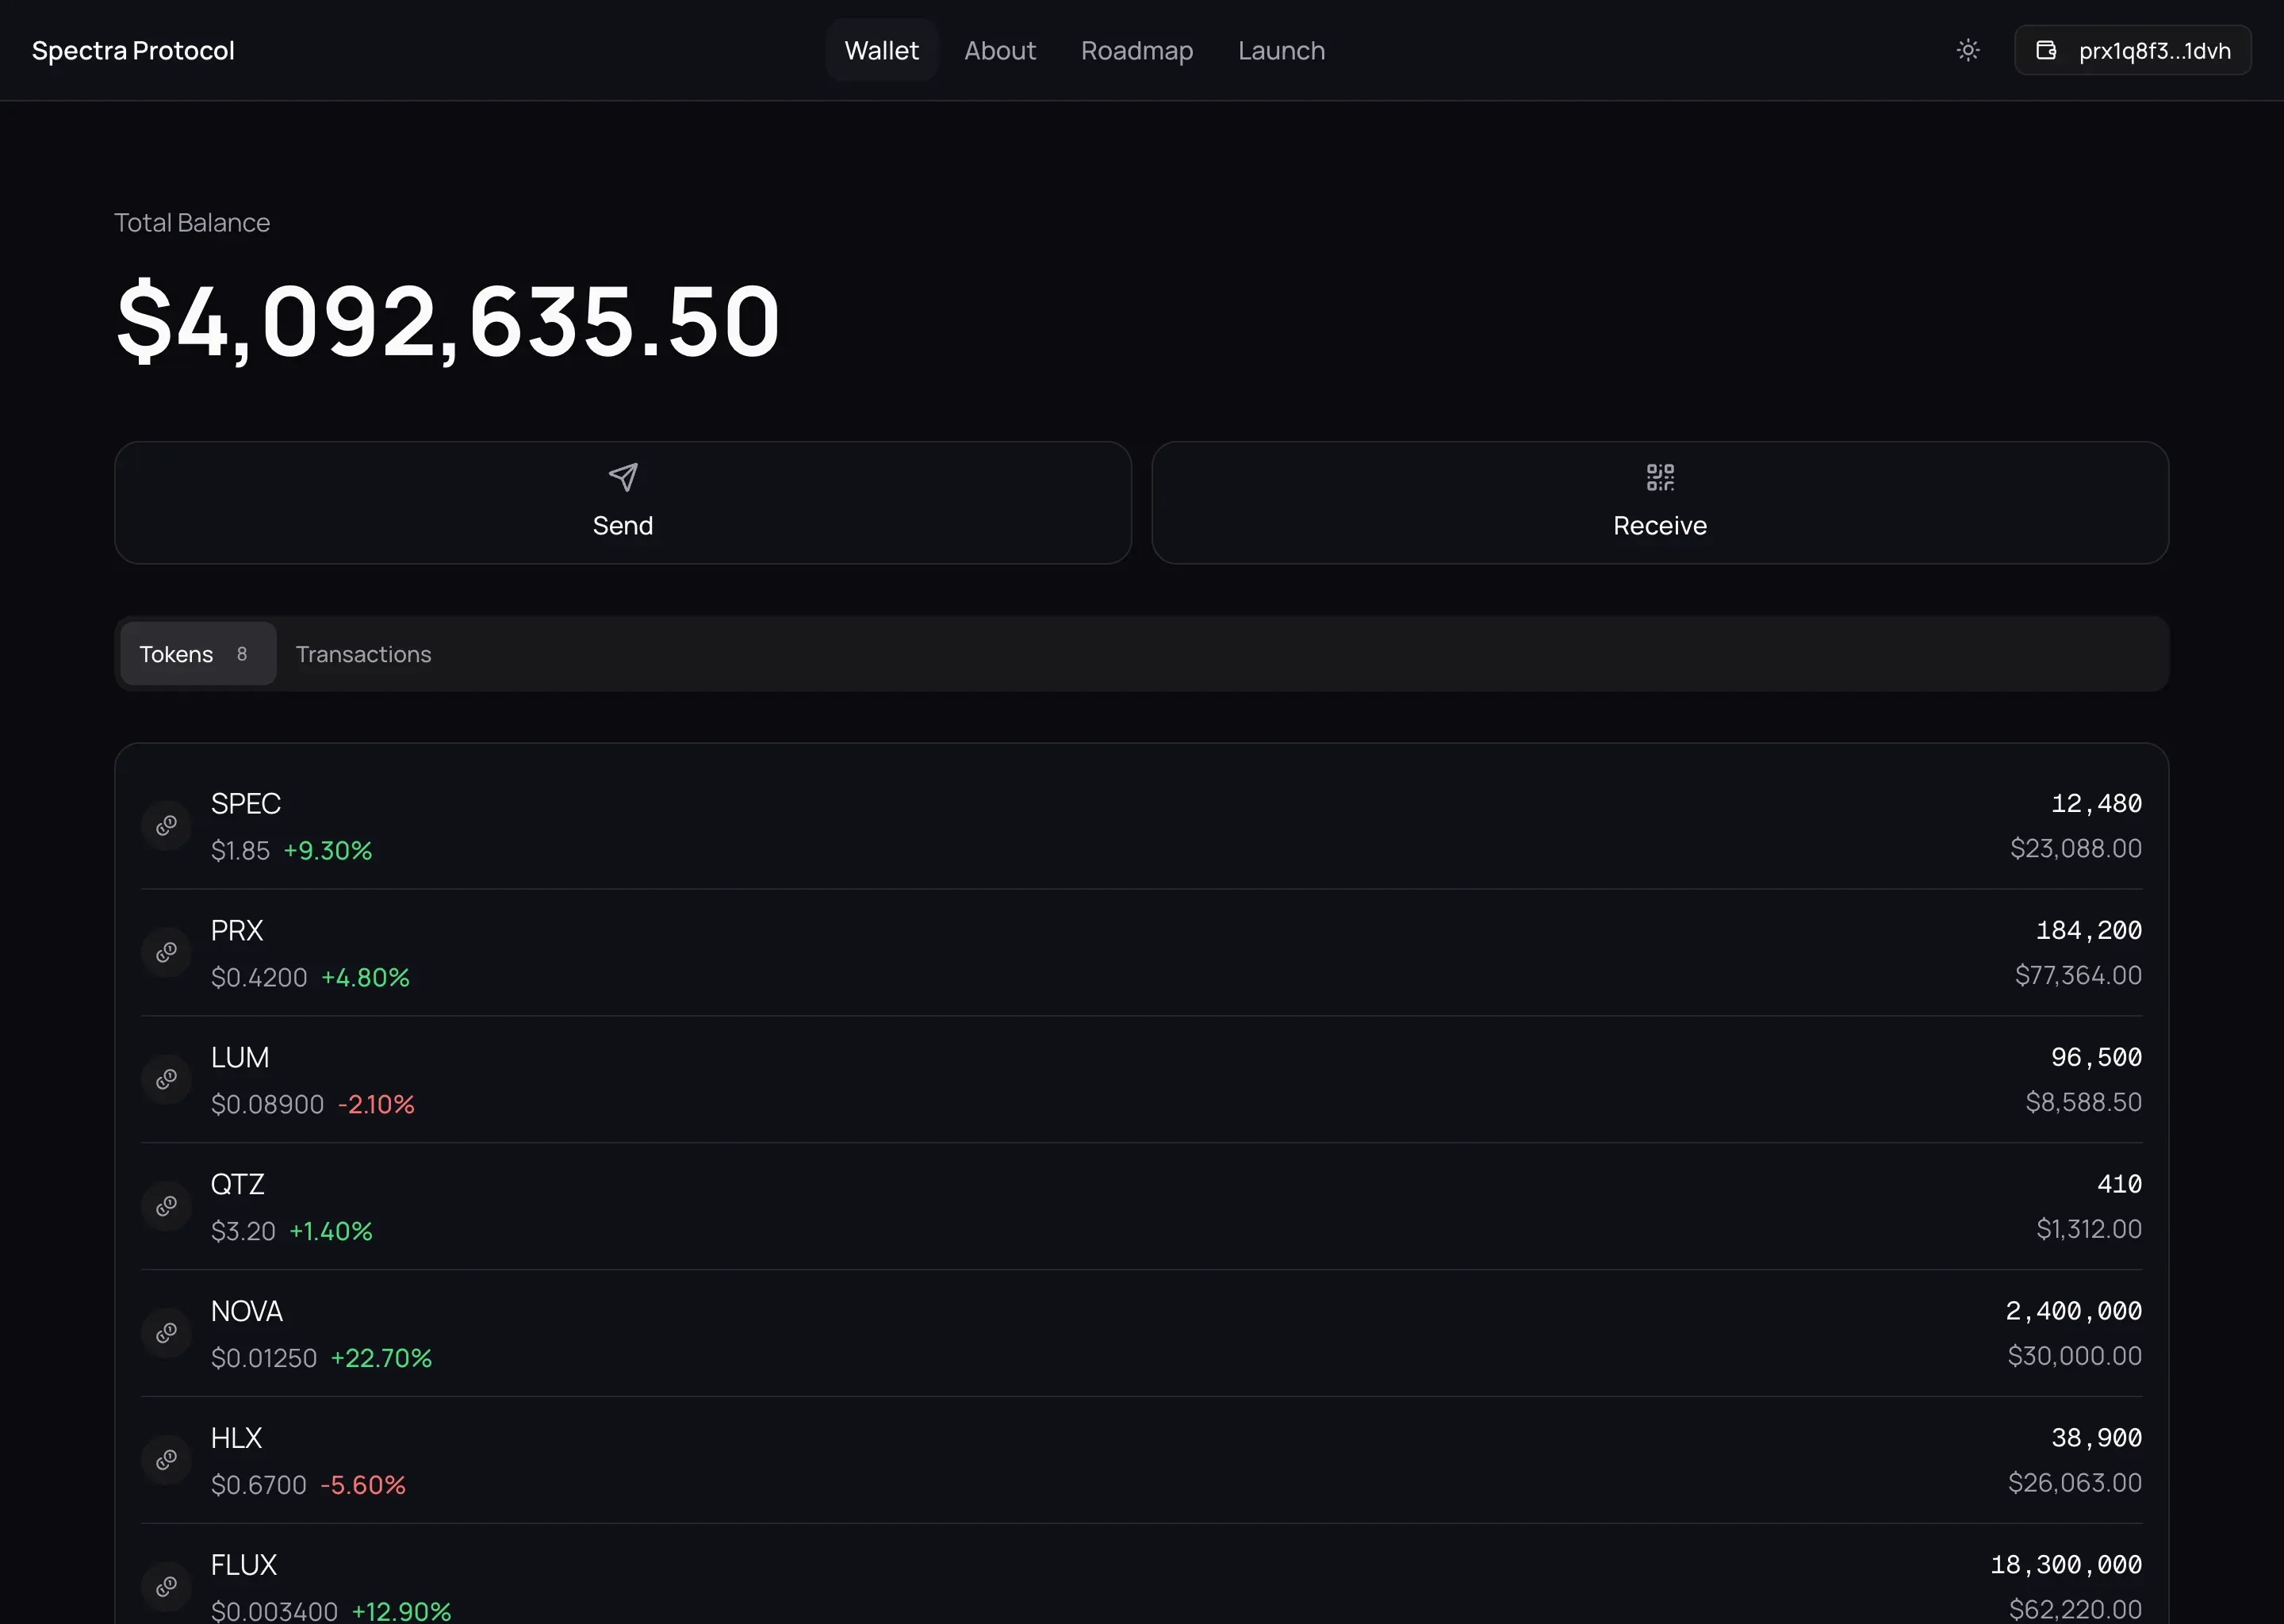The image size is (2284, 1624).
Task: Go to the About page
Action: [1000, 50]
